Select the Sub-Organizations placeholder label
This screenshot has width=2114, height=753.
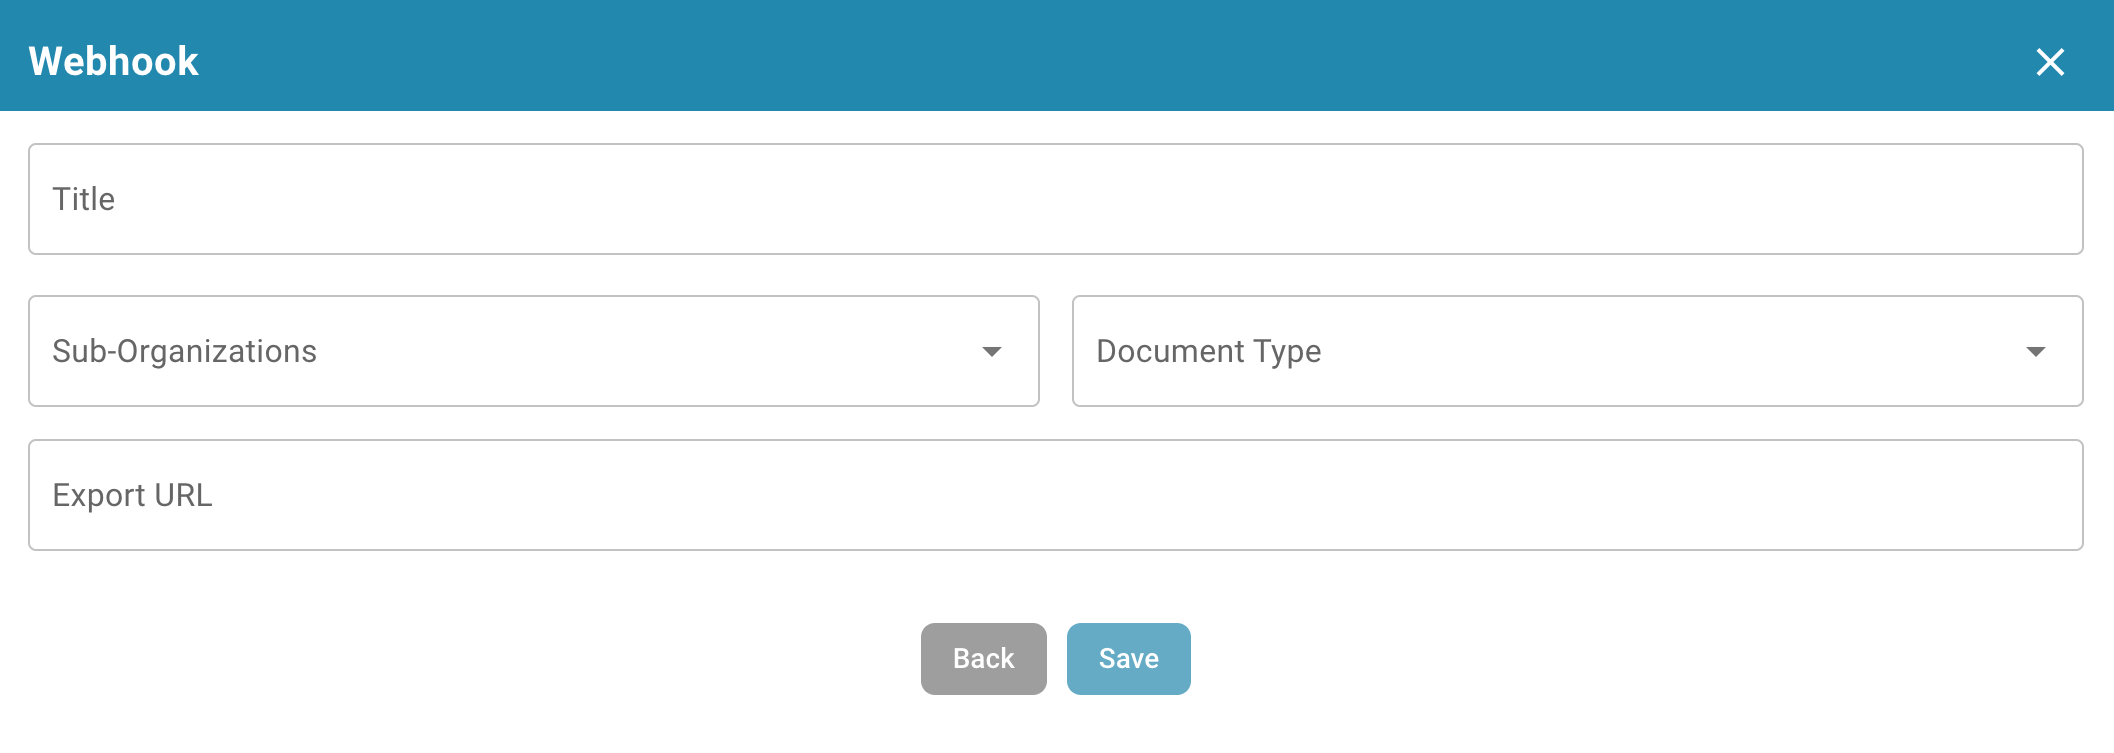pos(184,351)
